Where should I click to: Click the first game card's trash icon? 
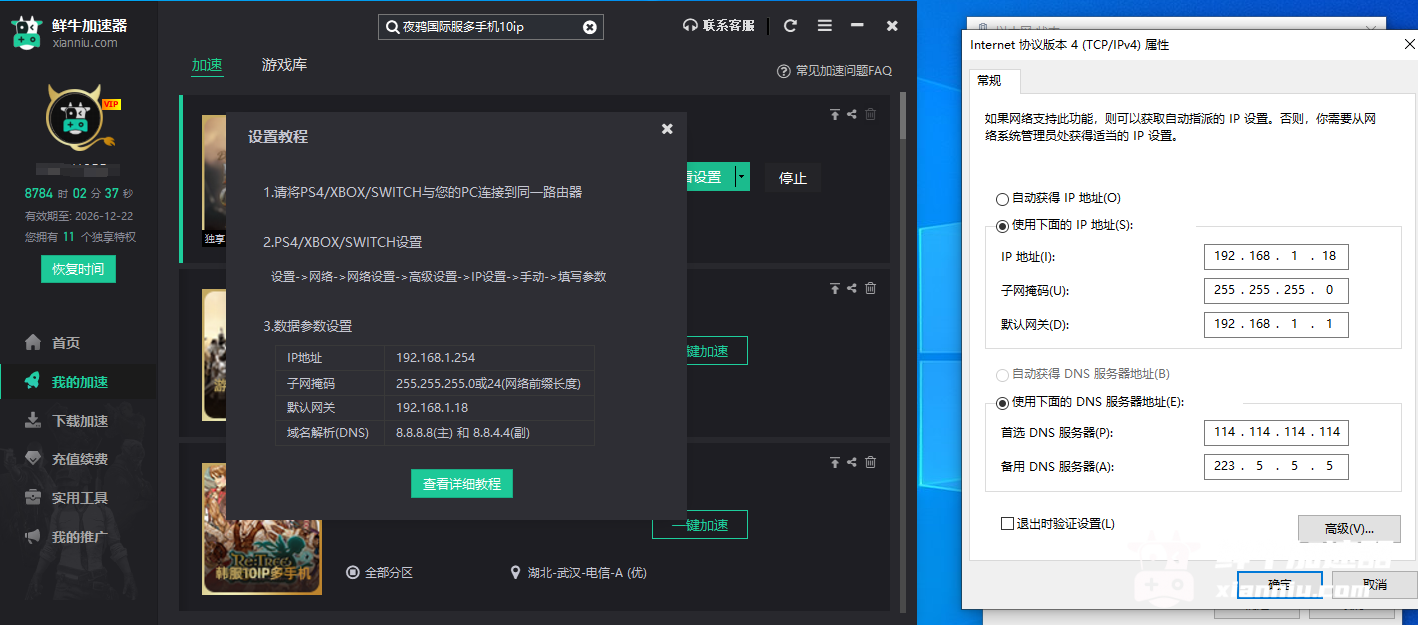point(870,114)
